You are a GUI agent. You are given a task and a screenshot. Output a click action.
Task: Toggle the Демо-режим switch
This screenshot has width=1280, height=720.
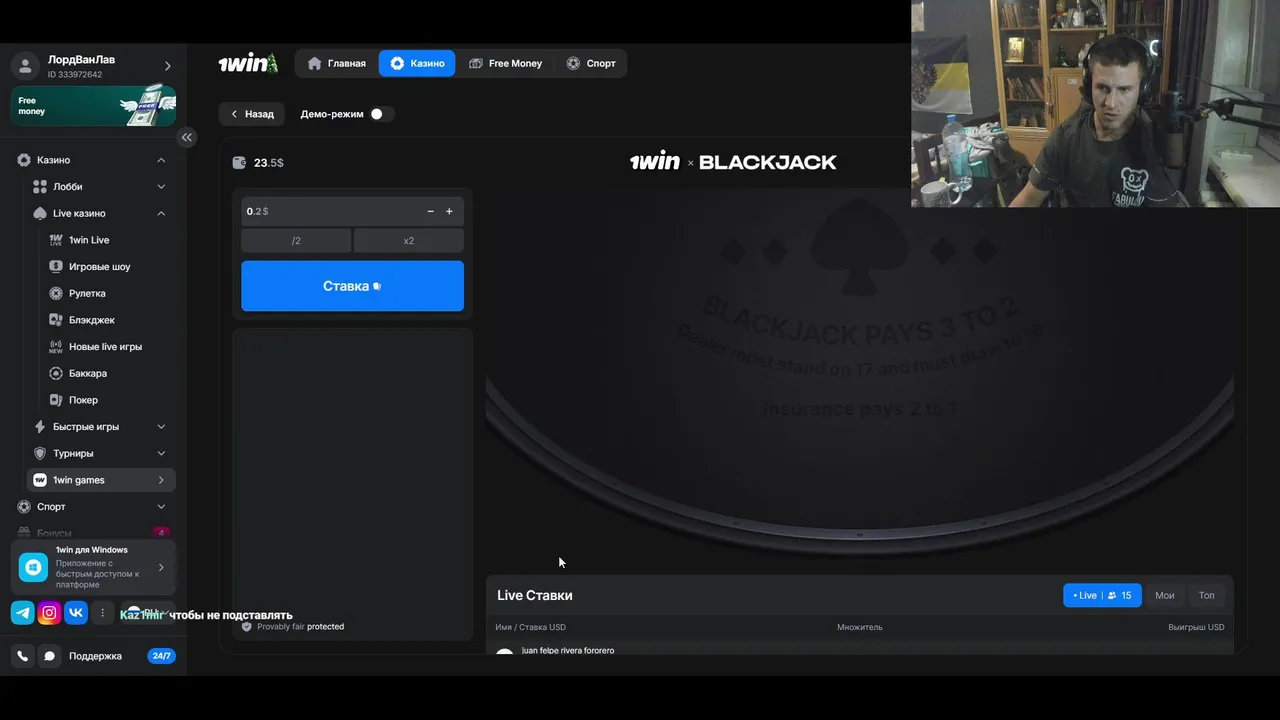381,114
